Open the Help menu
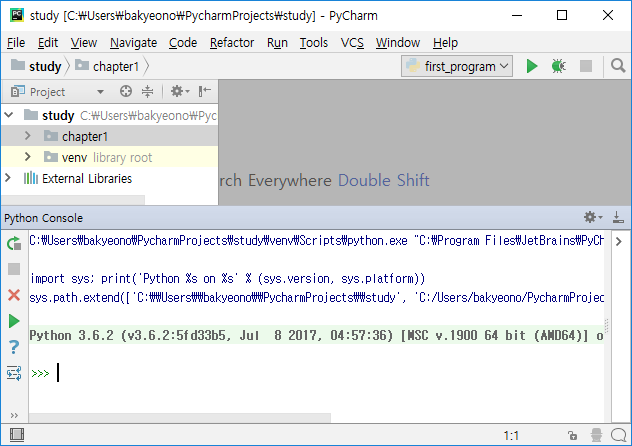The height and width of the screenshot is (446, 632). tap(445, 42)
